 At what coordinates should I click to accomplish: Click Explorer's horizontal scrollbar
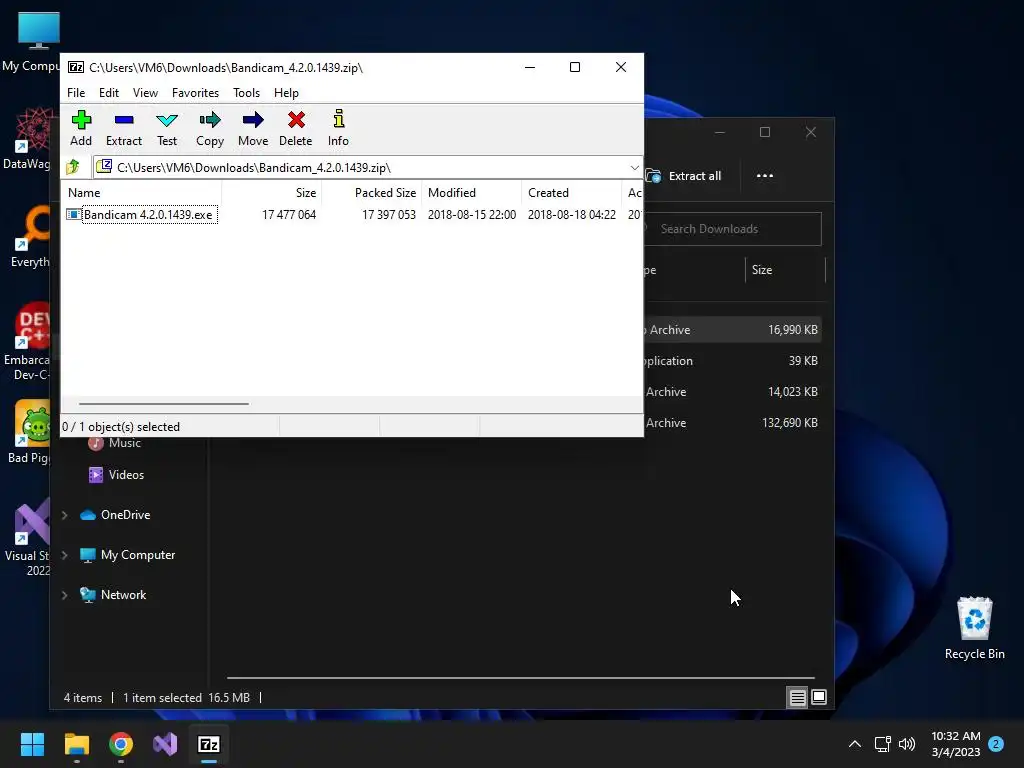point(520,678)
